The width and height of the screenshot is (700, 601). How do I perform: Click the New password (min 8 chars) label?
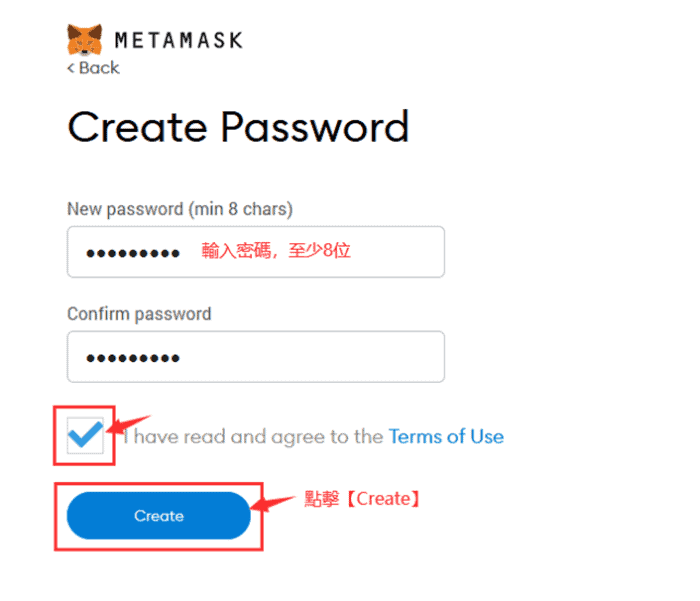(179, 209)
